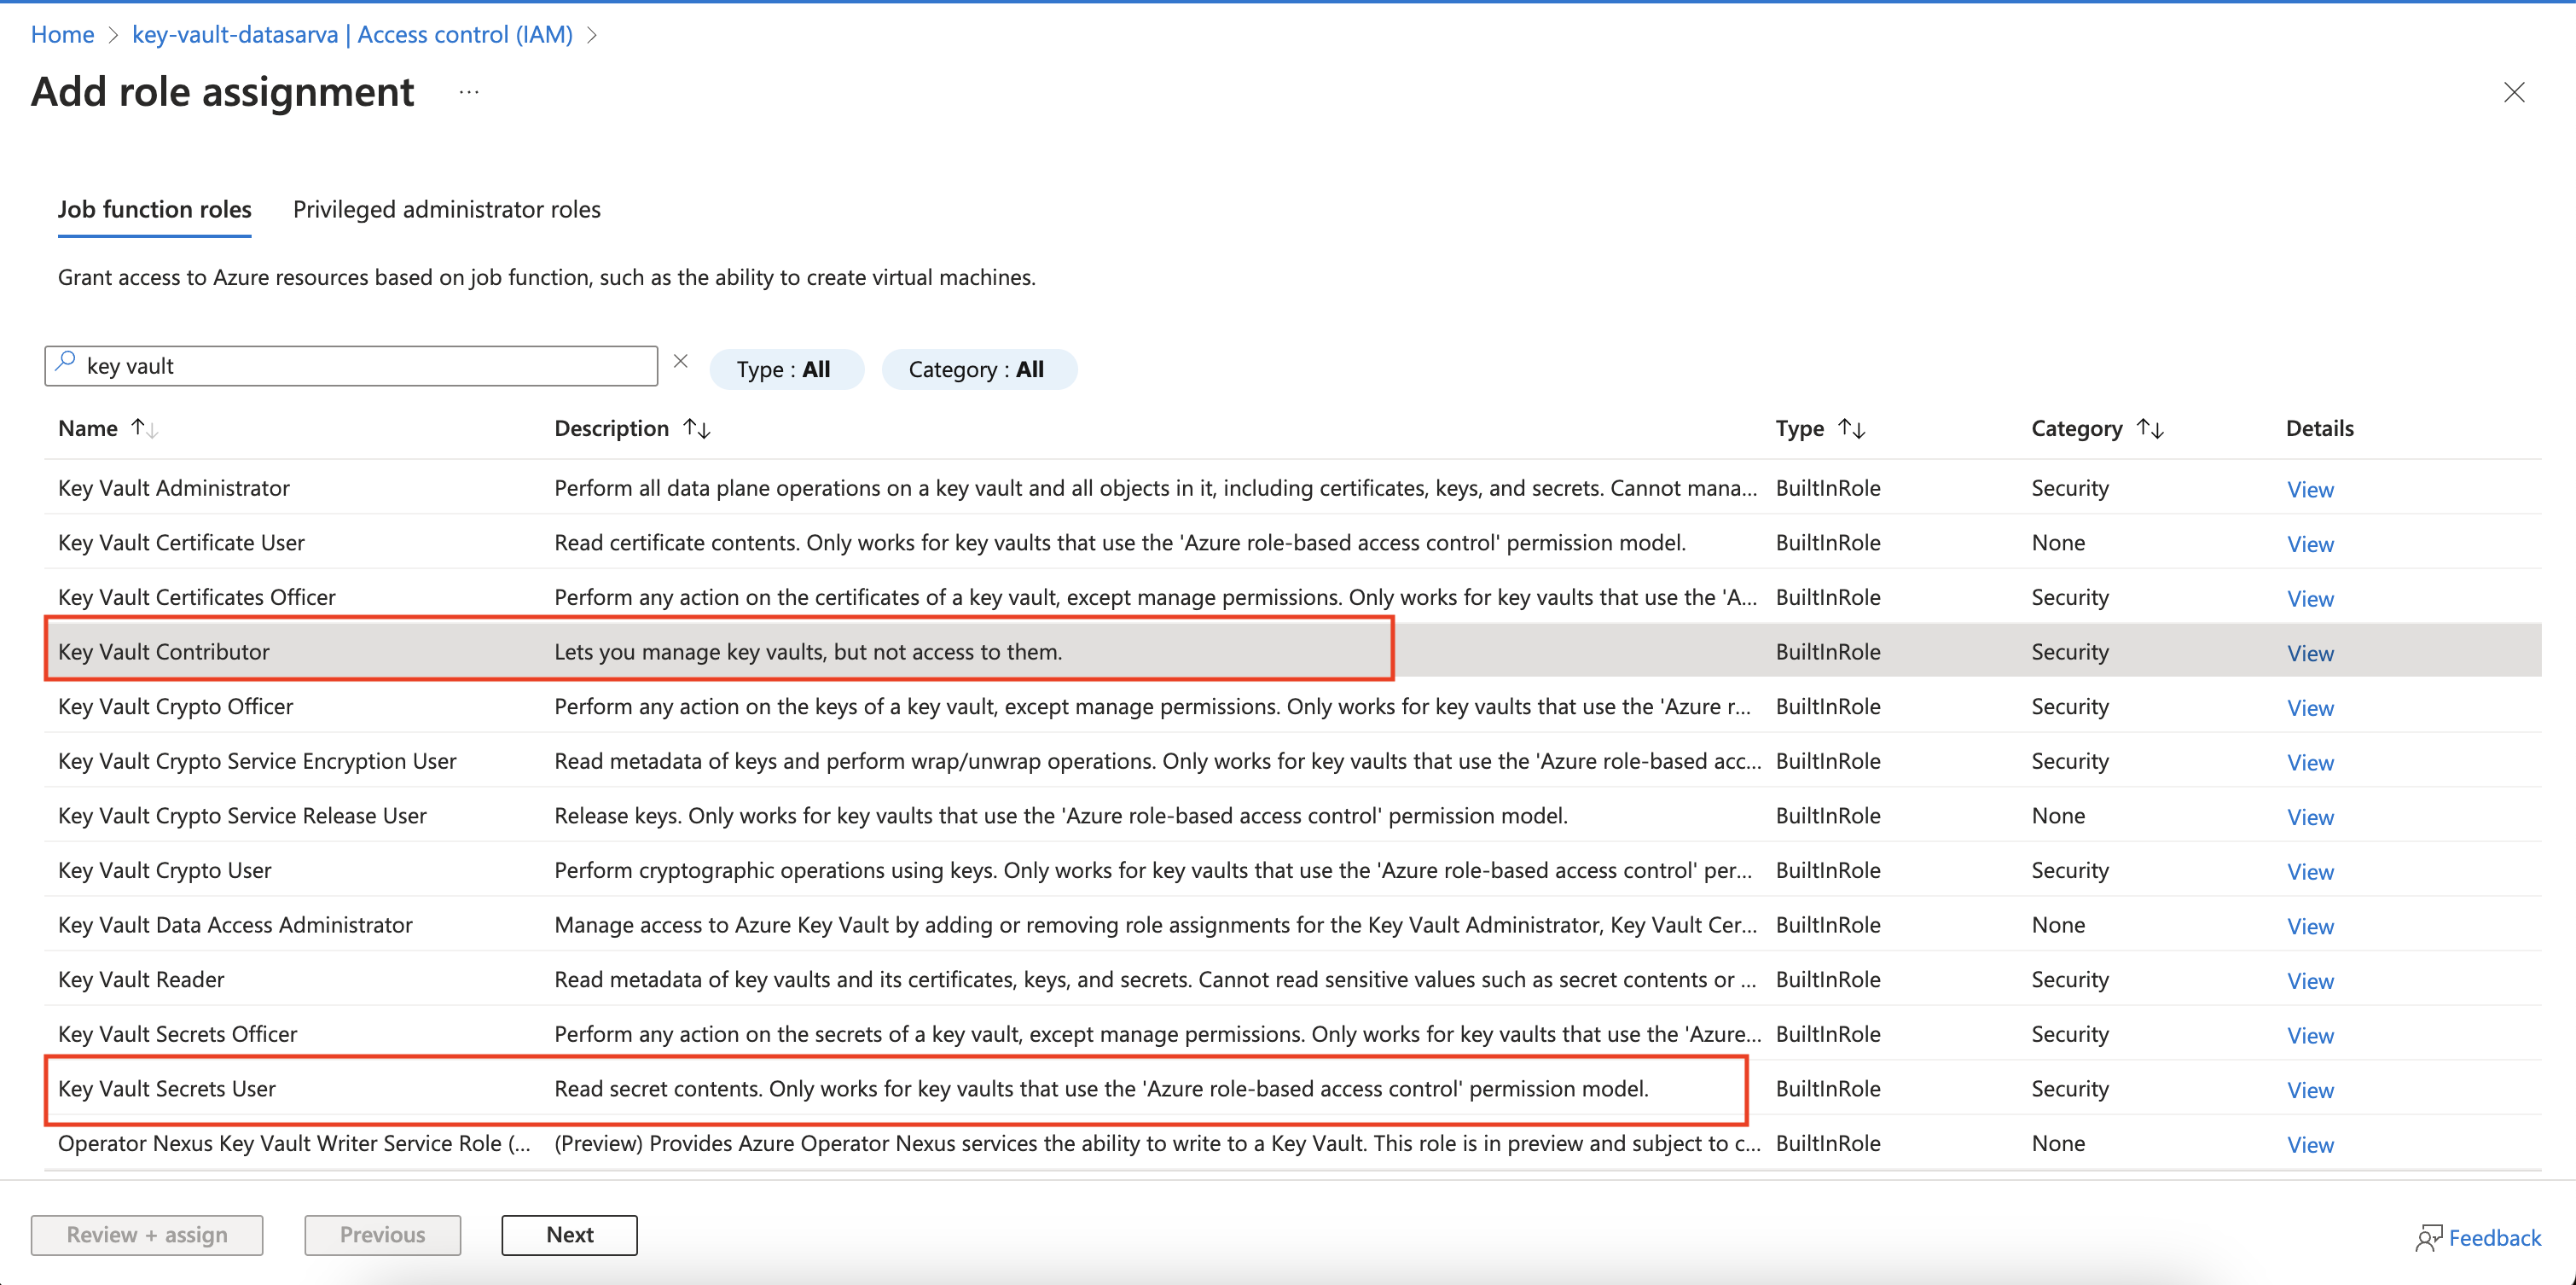Click the 'Release keys' description text

click(x=1061, y=815)
